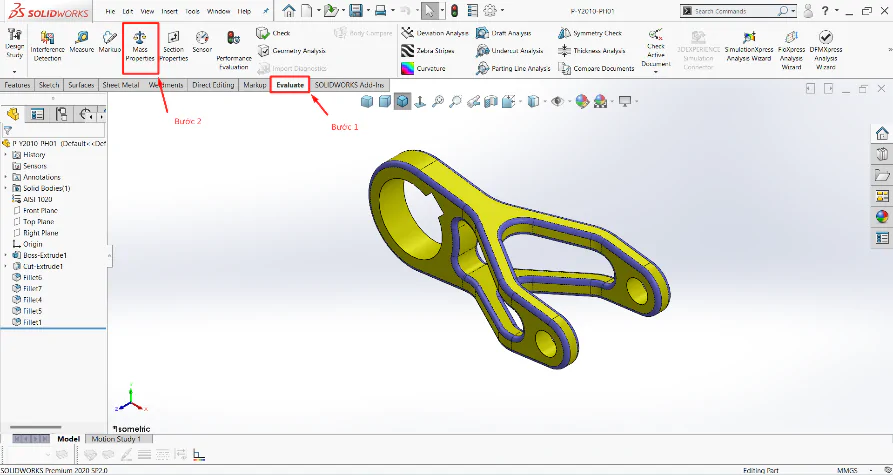Open Section Properties
This screenshot has width=893, height=475.
coord(173,47)
